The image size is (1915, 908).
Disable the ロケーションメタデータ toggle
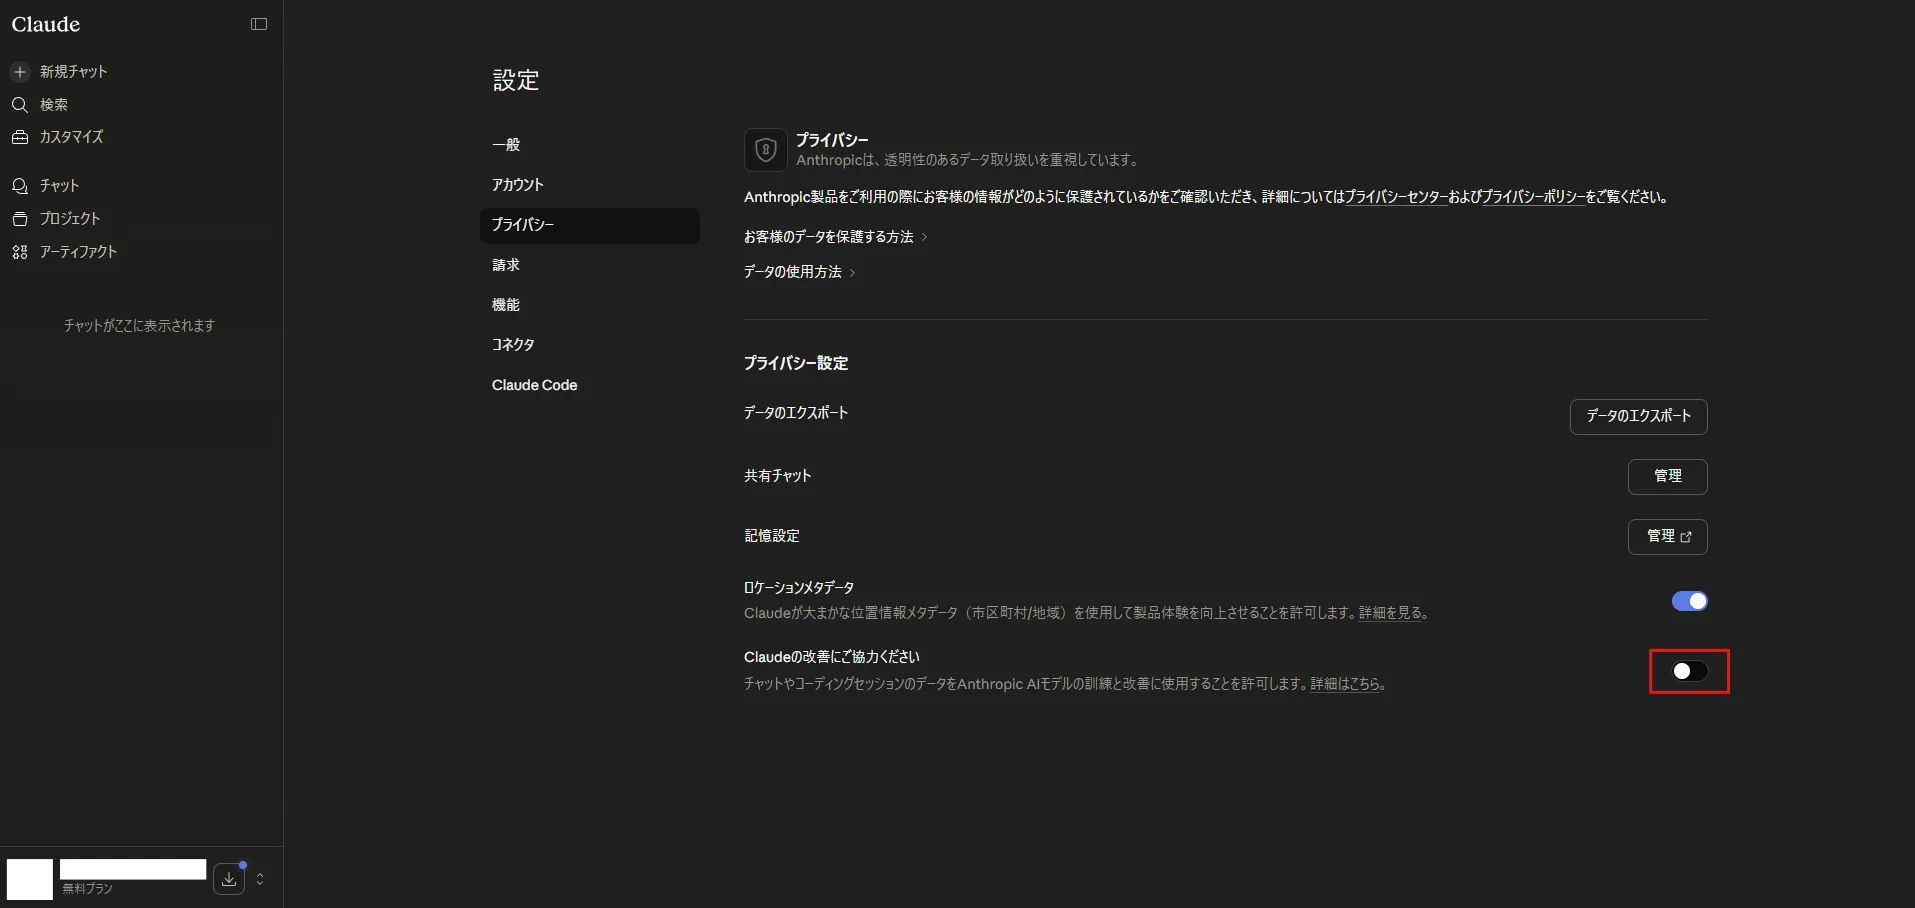click(x=1689, y=601)
